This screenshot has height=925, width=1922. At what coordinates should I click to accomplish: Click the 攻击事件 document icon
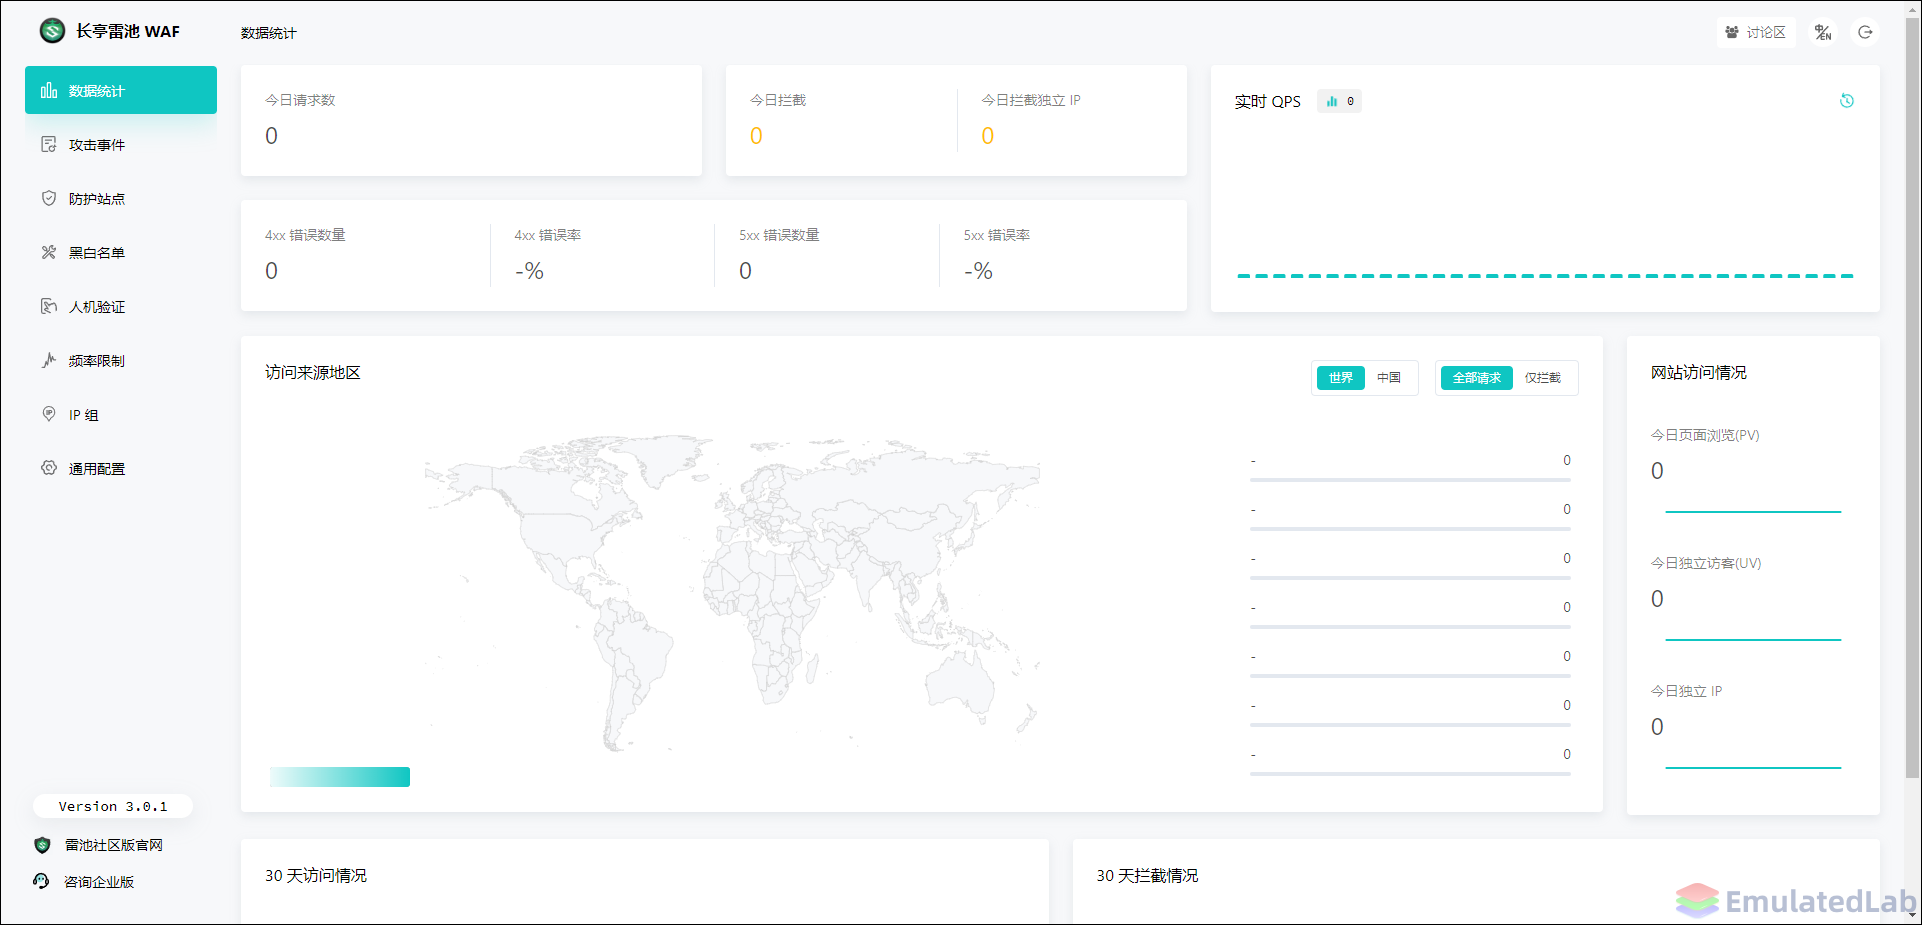point(49,144)
